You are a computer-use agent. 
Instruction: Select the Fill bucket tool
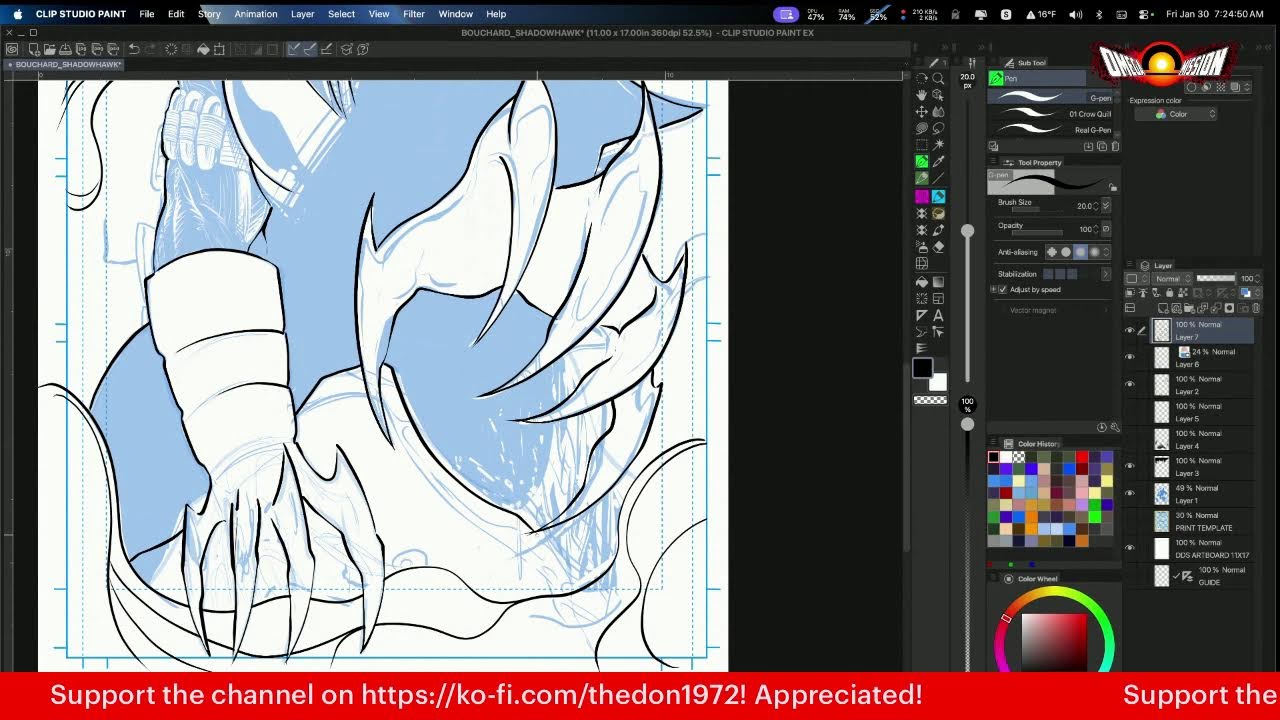(x=922, y=281)
